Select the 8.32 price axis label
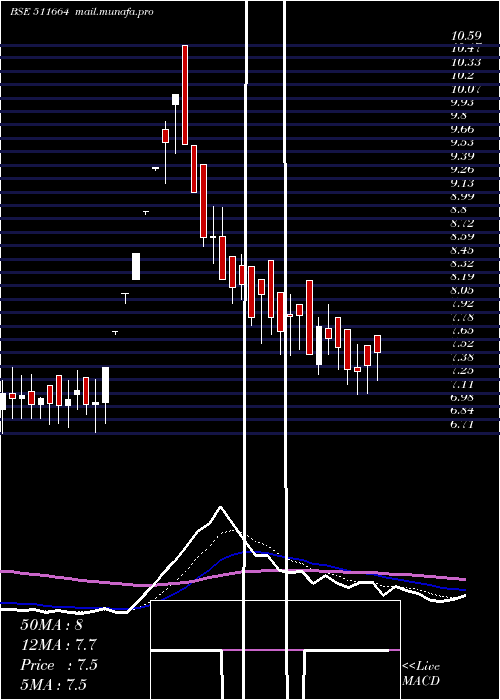The height and width of the screenshot is (700, 500). [462, 263]
